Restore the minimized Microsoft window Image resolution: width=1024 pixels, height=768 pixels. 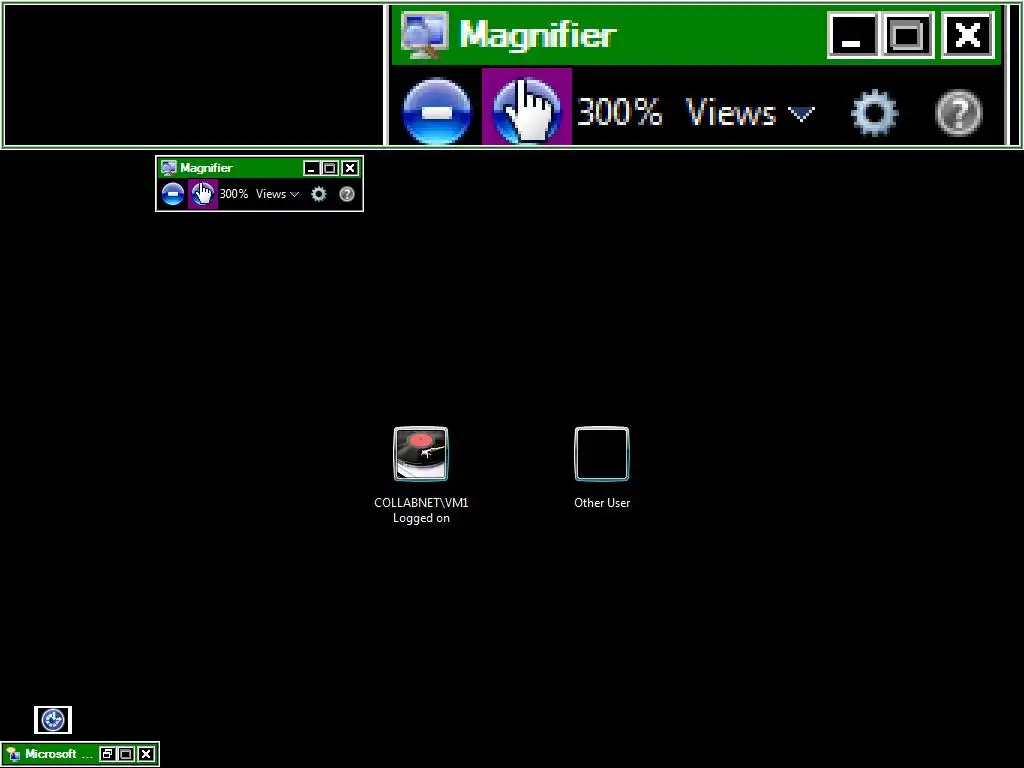click(x=107, y=754)
